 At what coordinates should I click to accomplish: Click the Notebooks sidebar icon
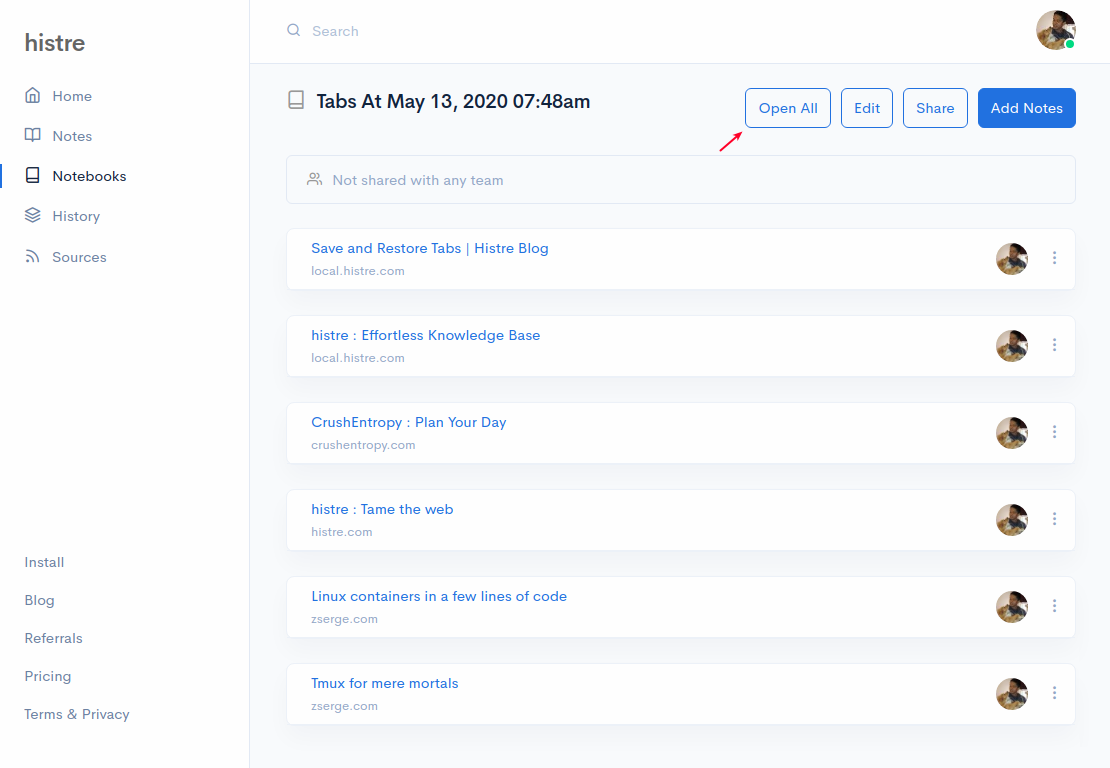pos(33,176)
